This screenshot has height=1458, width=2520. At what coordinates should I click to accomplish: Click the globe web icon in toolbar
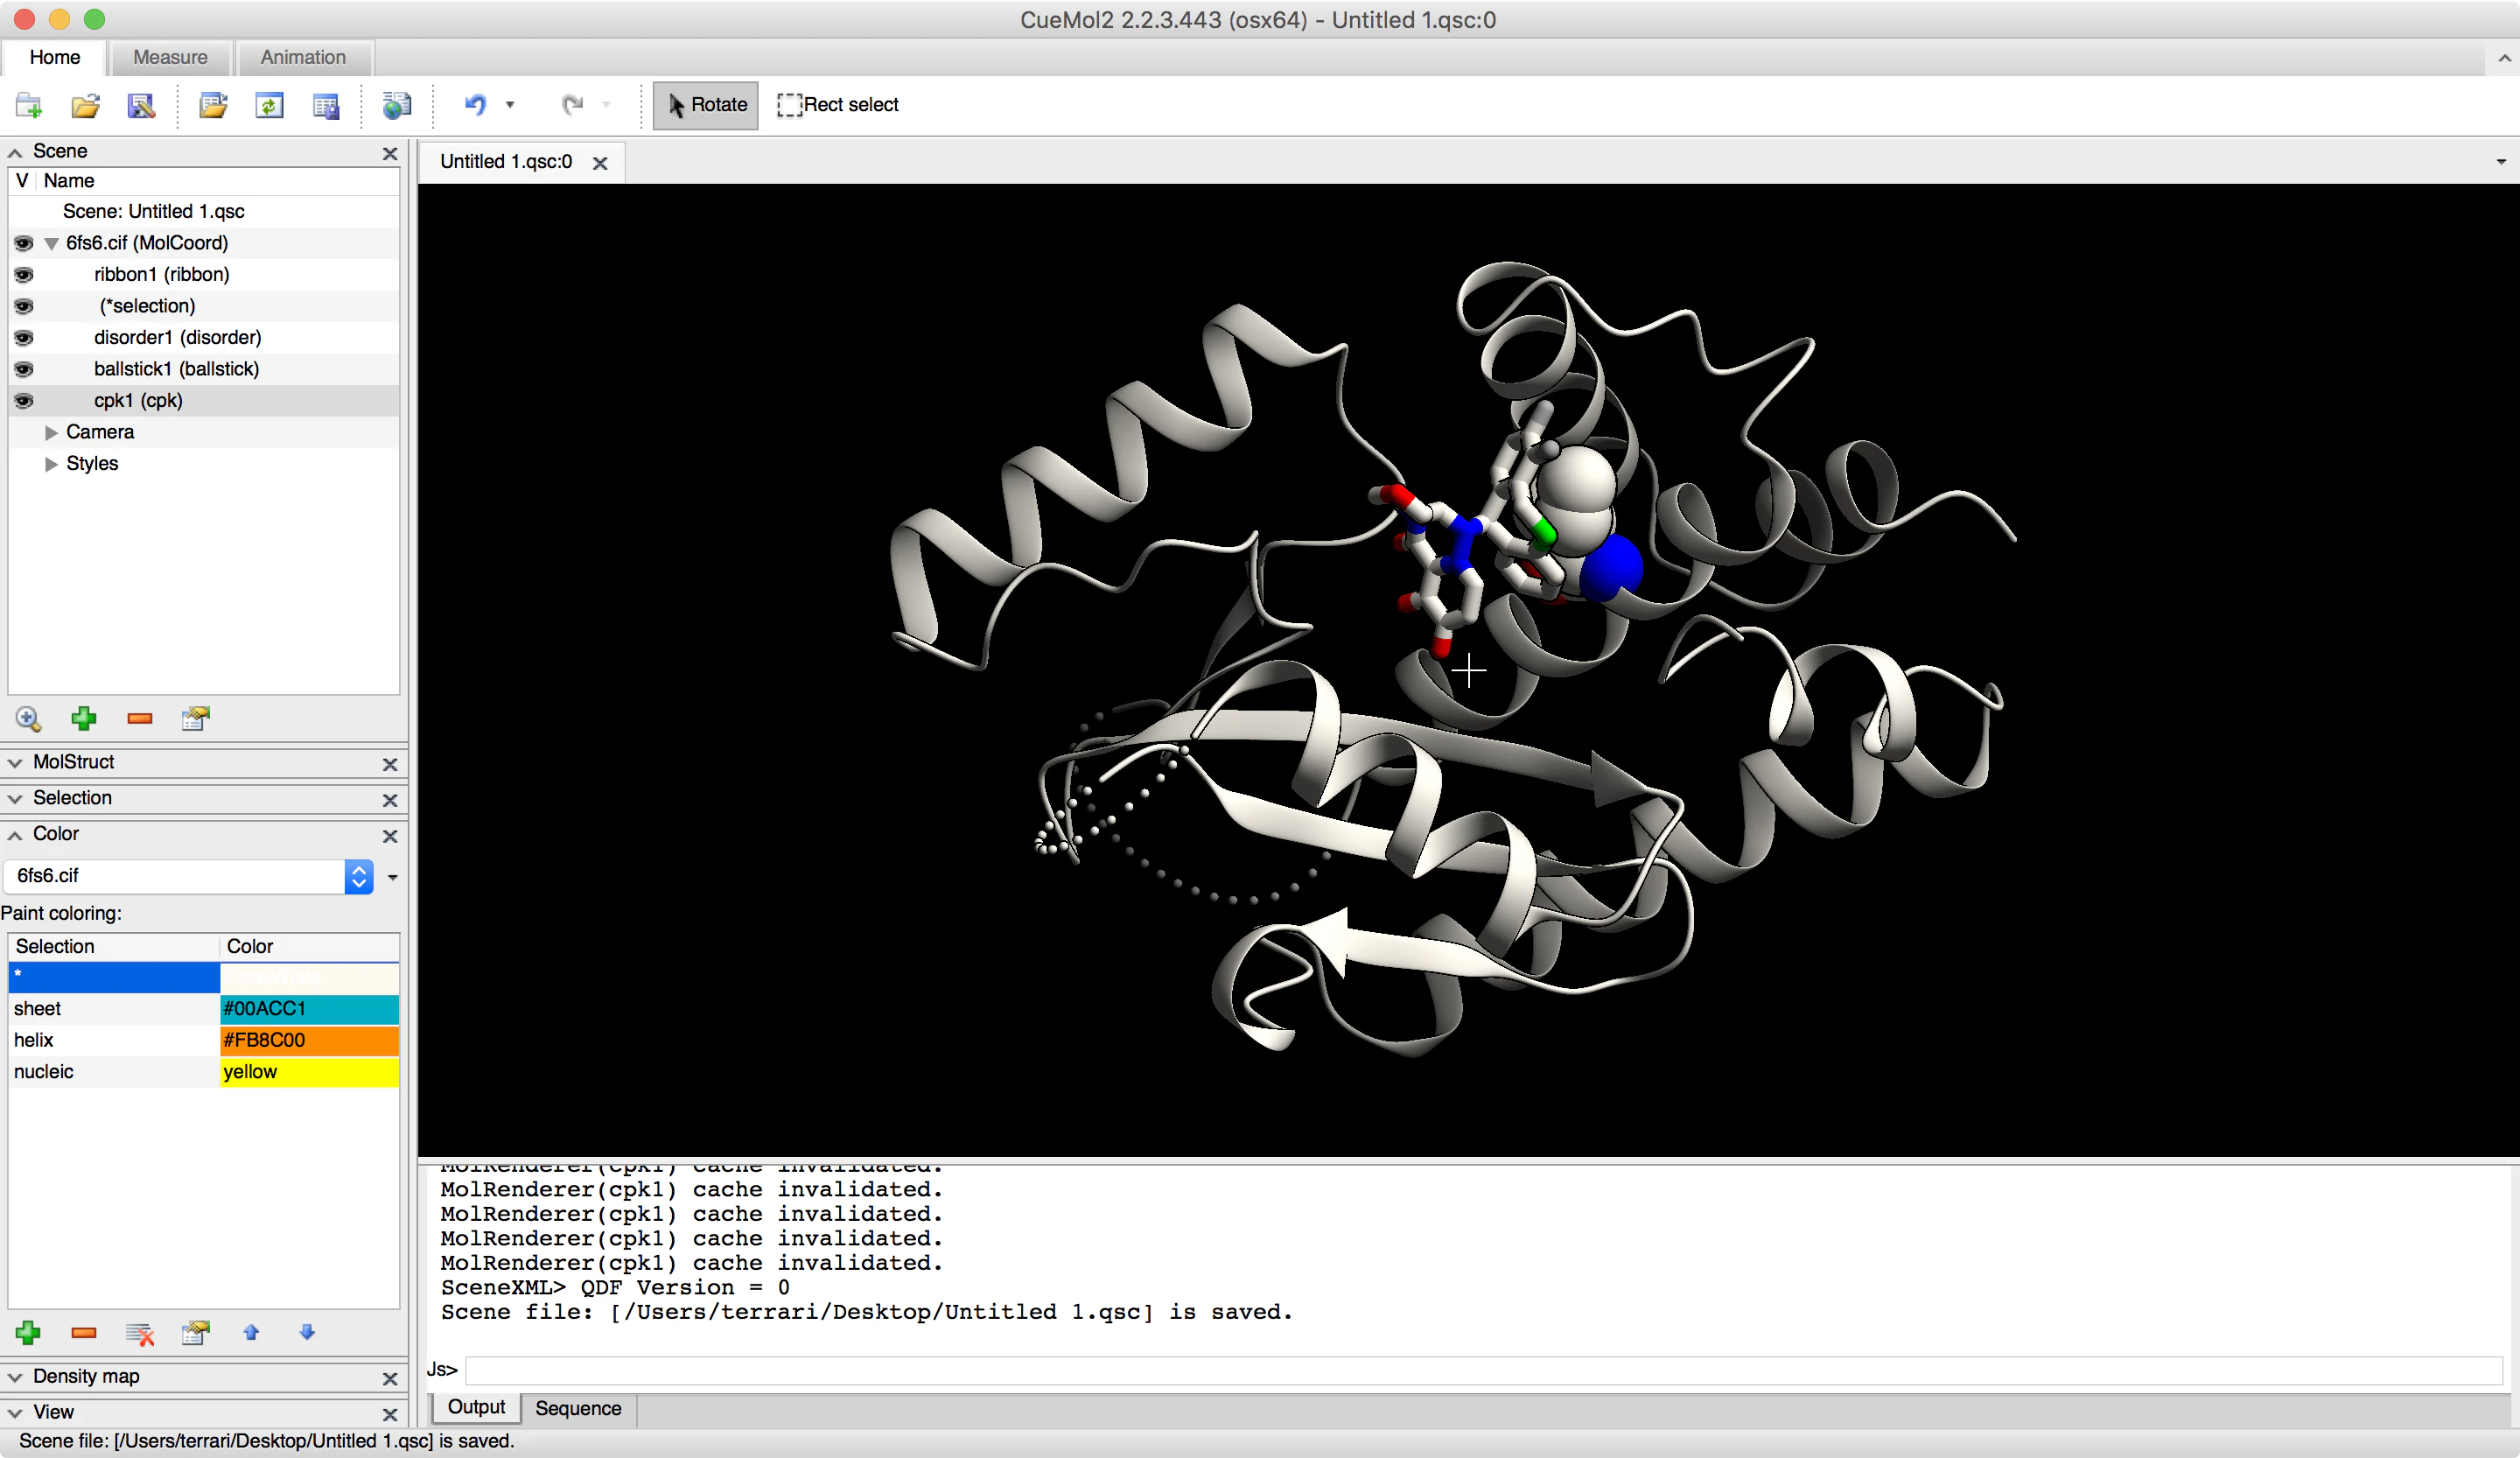click(396, 105)
